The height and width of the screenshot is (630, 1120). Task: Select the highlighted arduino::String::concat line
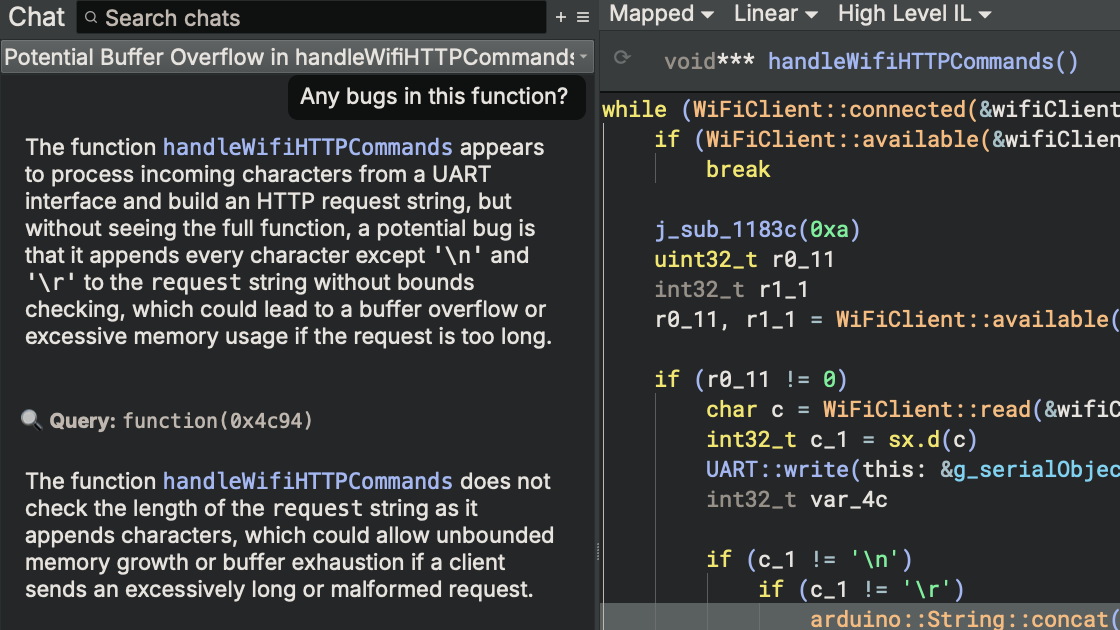(960, 619)
